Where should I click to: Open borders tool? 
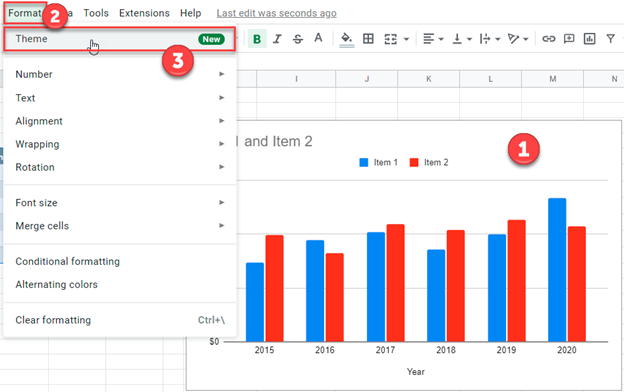[369, 39]
